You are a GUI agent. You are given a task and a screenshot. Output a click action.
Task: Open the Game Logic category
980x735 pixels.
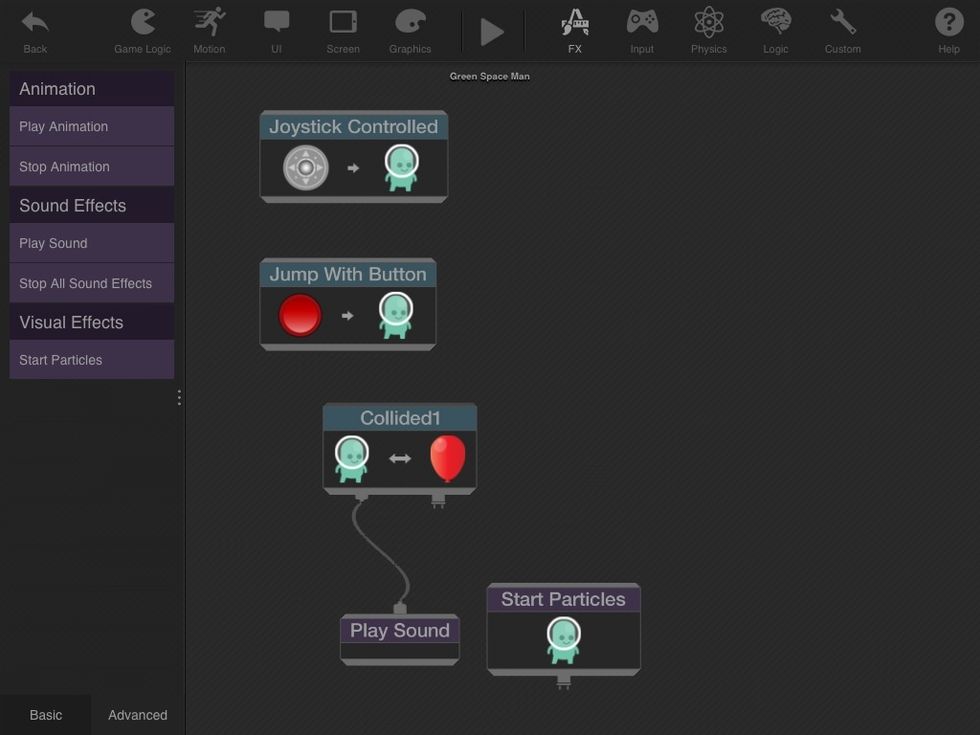(143, 24)
